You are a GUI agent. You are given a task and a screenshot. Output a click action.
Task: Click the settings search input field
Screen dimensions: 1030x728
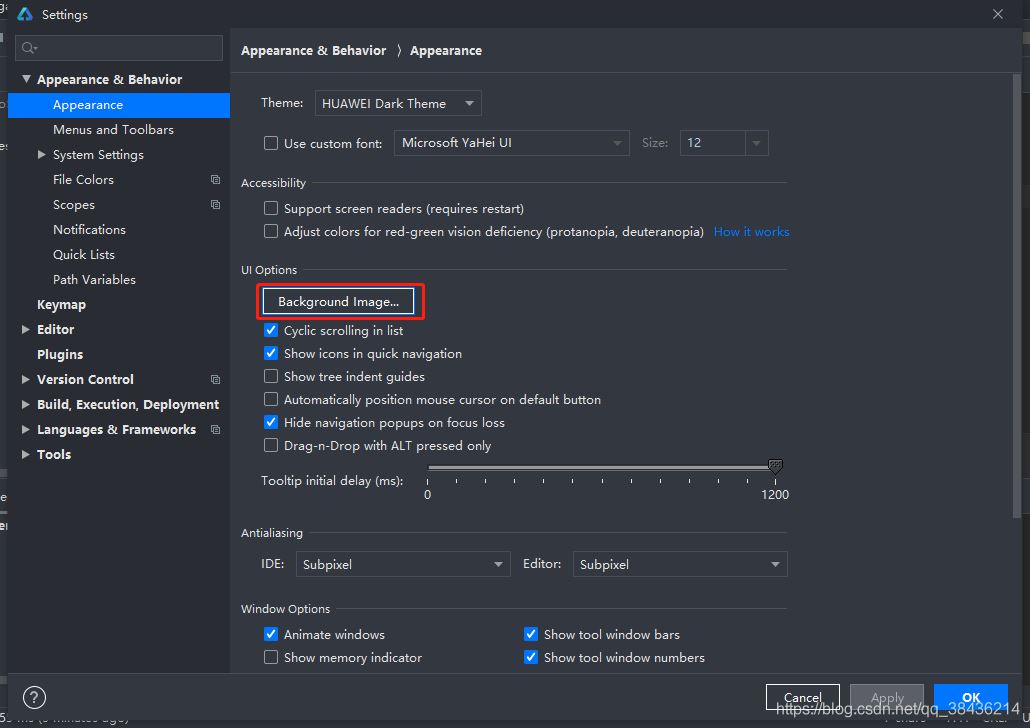point(119,48)
